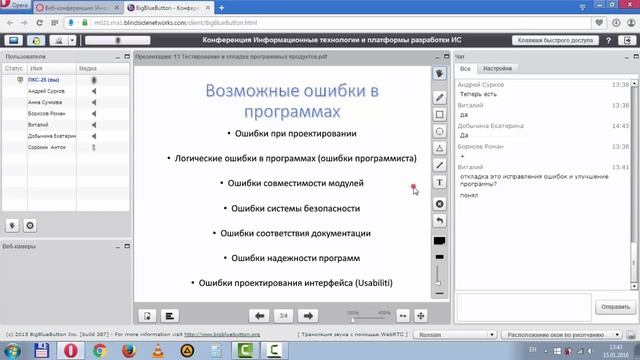This screenshot has width=640, height=360.
Task: Select the whiteboard Circle tool
Action: 439,131
